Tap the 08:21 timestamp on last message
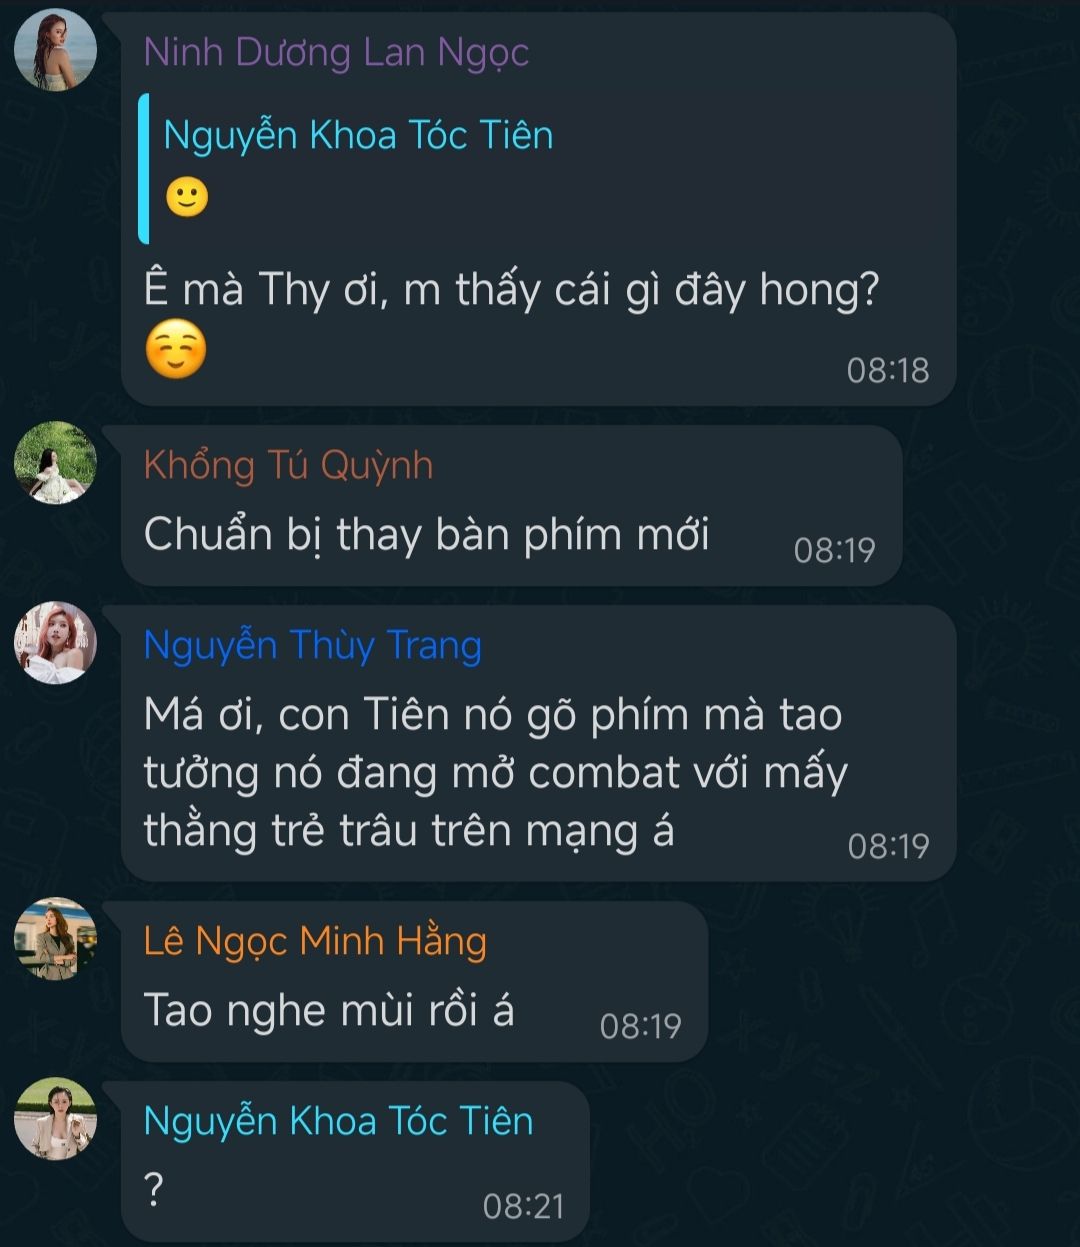Viewport: 1080px width, 1247px height. [x=524, y=1206]
